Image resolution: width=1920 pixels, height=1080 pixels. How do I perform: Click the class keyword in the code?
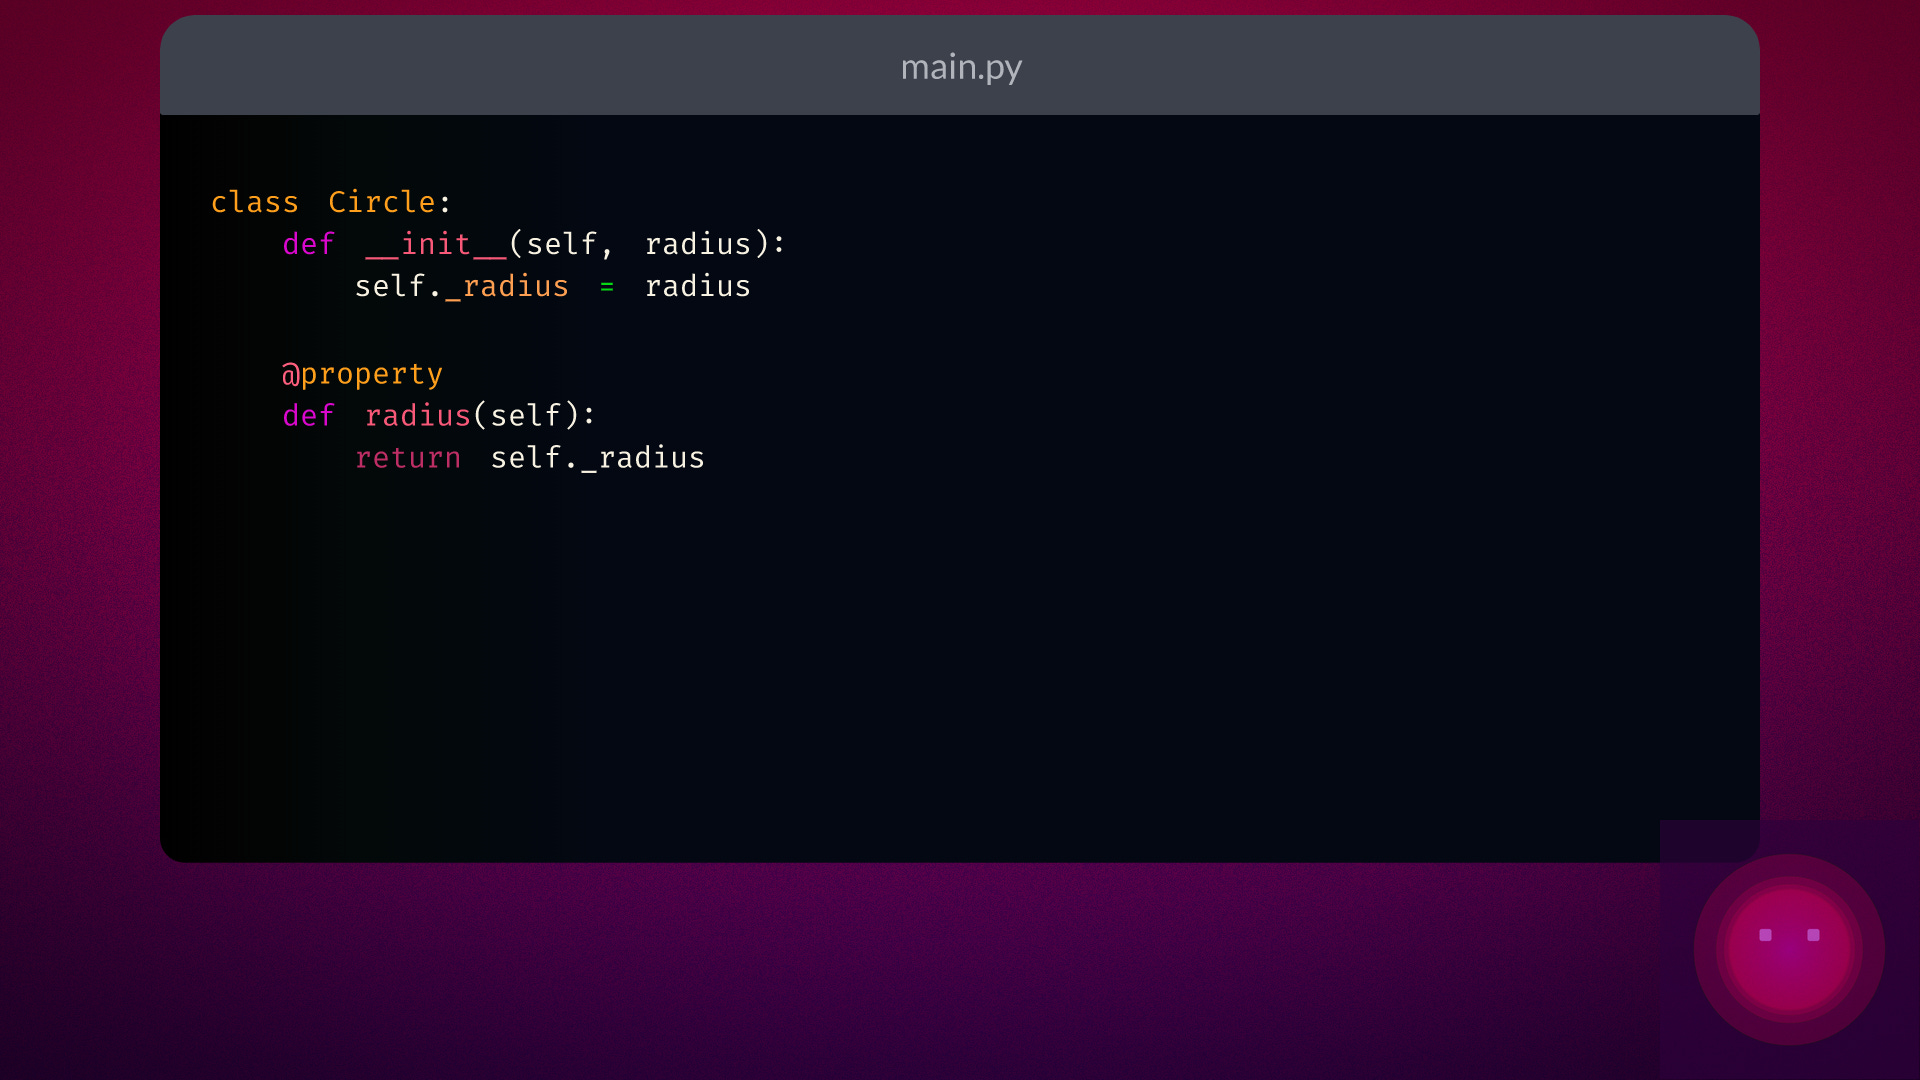click(254, 201)
